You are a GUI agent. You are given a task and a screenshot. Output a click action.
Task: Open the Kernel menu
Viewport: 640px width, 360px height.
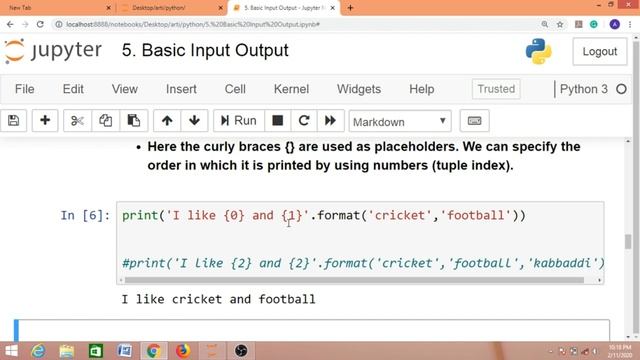click(x=291, y=89)
